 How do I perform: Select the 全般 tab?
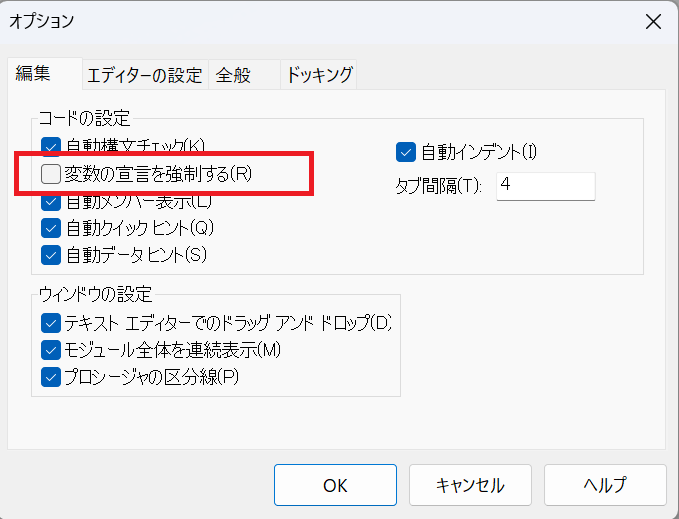tap(236, 75)
